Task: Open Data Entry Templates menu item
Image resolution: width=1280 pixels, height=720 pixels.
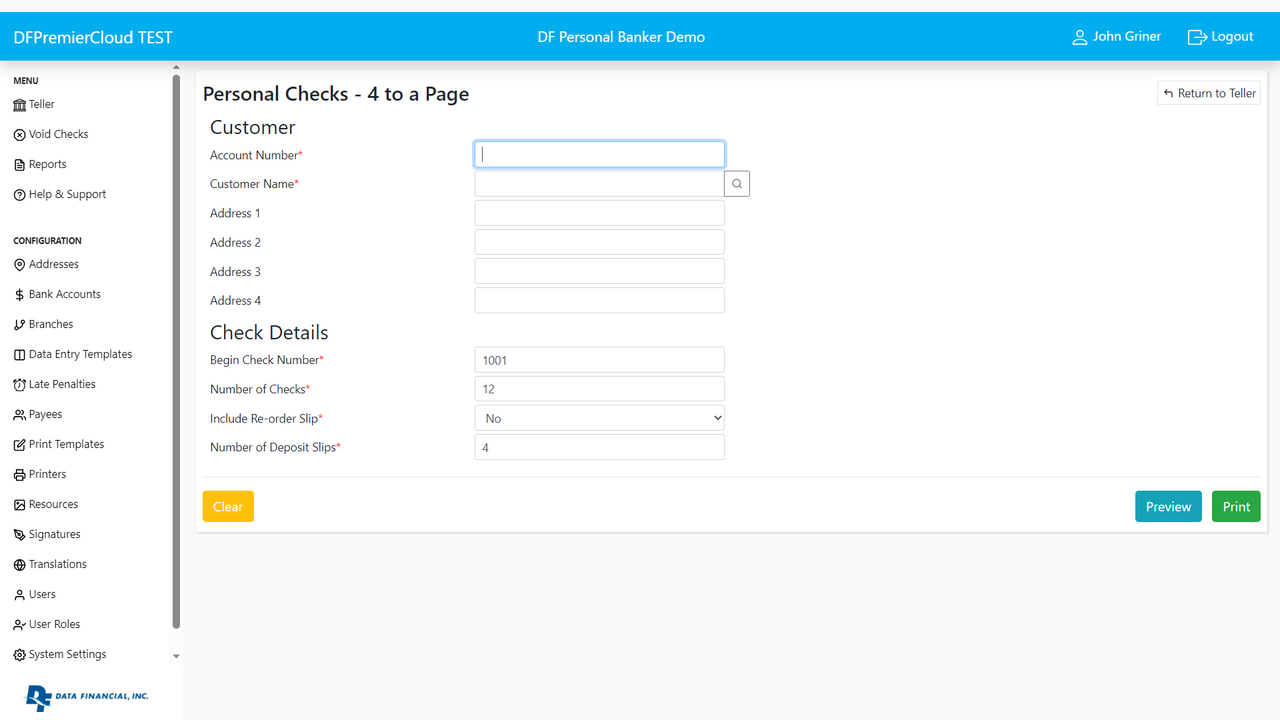Action: [80, 354]
